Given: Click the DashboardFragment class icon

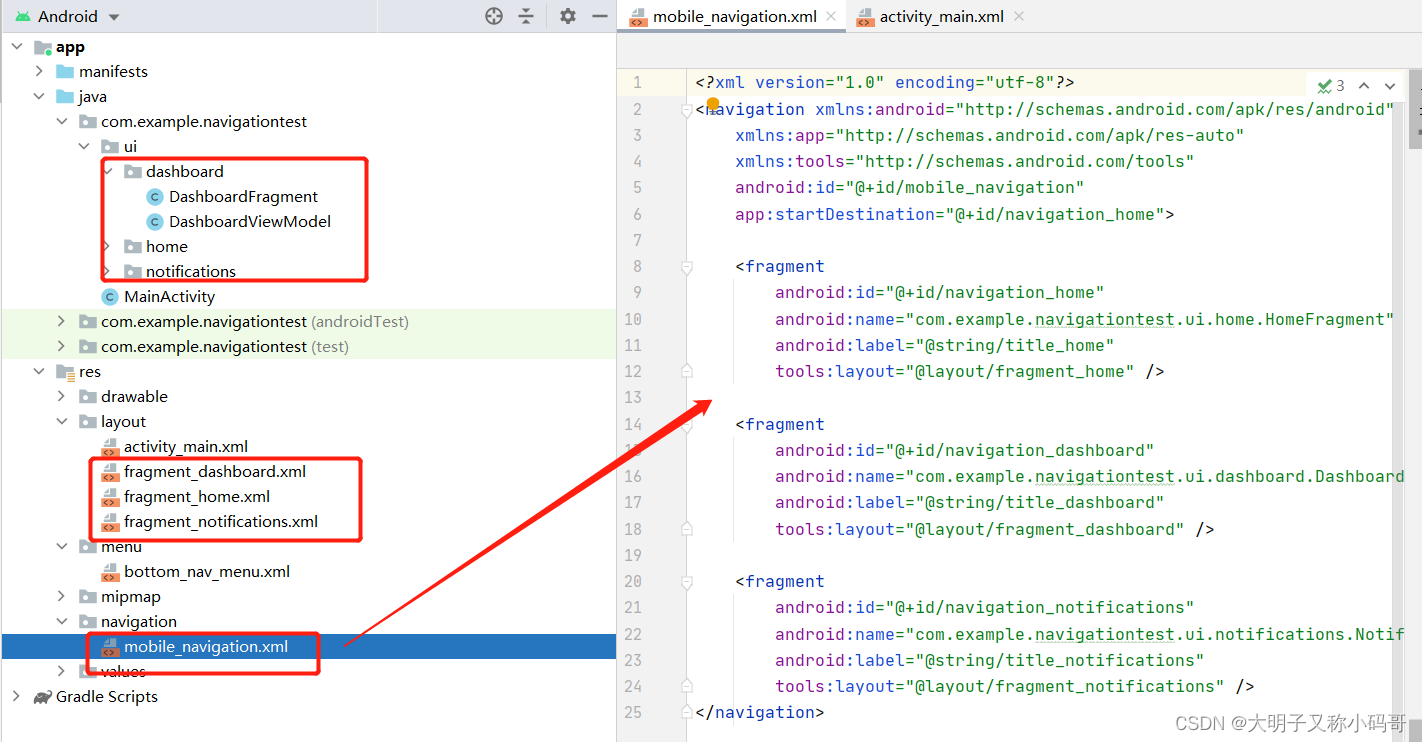Looking at the screenshot, I should tap(155, 197).
